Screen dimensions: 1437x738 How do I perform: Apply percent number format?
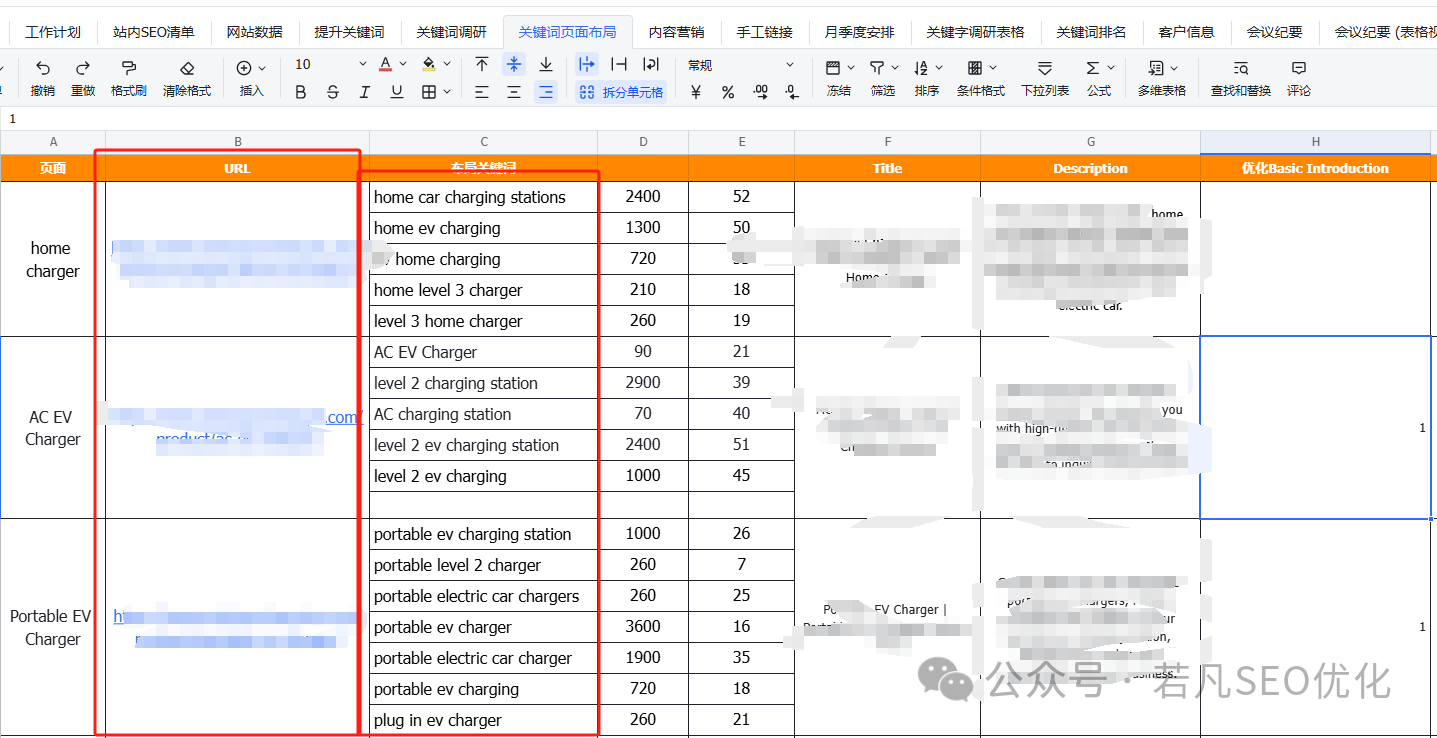click(728, 92)
